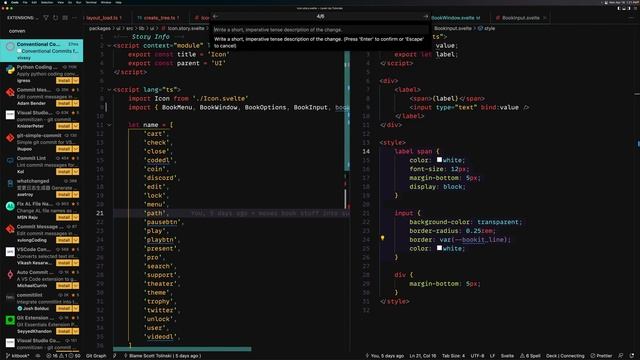This screenshot has height=360, width=640.
Task: Open the Git Extension green icon
Action: (x=10, y=320)
